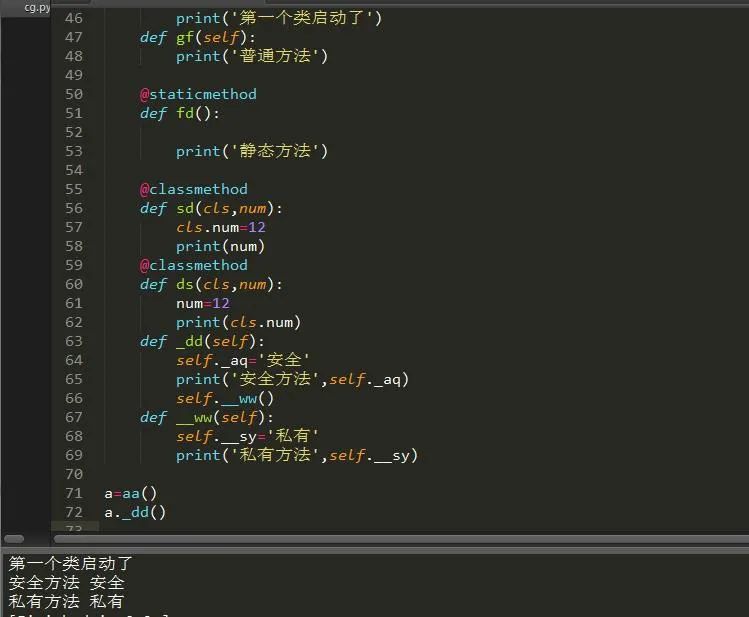The image size is (749, 617).
Task: Place cursor in def ds(cls,num) line
Action: point(211,284)
